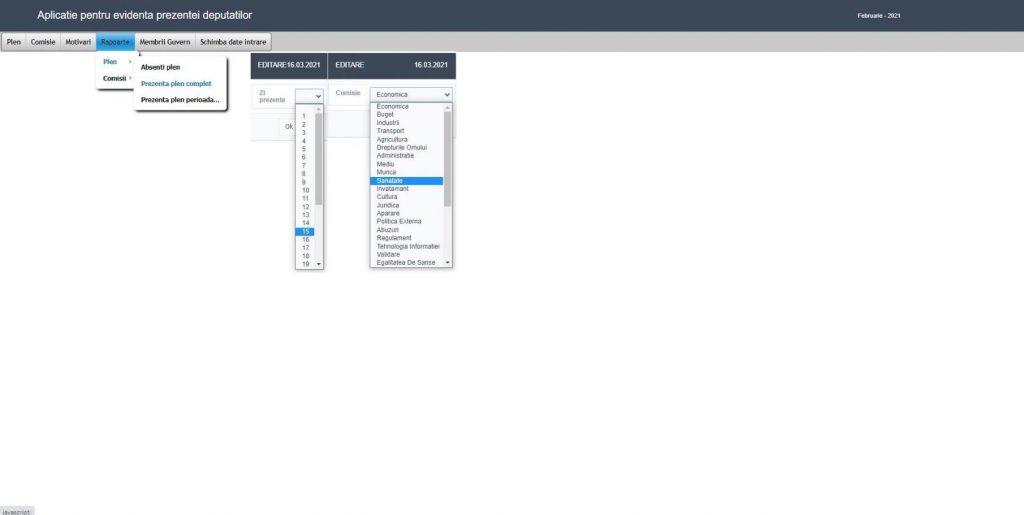Select Tehnologia Informatiei commission
Screen dimensions: 1024x515
pyautogui.click(x=407, y=246)
